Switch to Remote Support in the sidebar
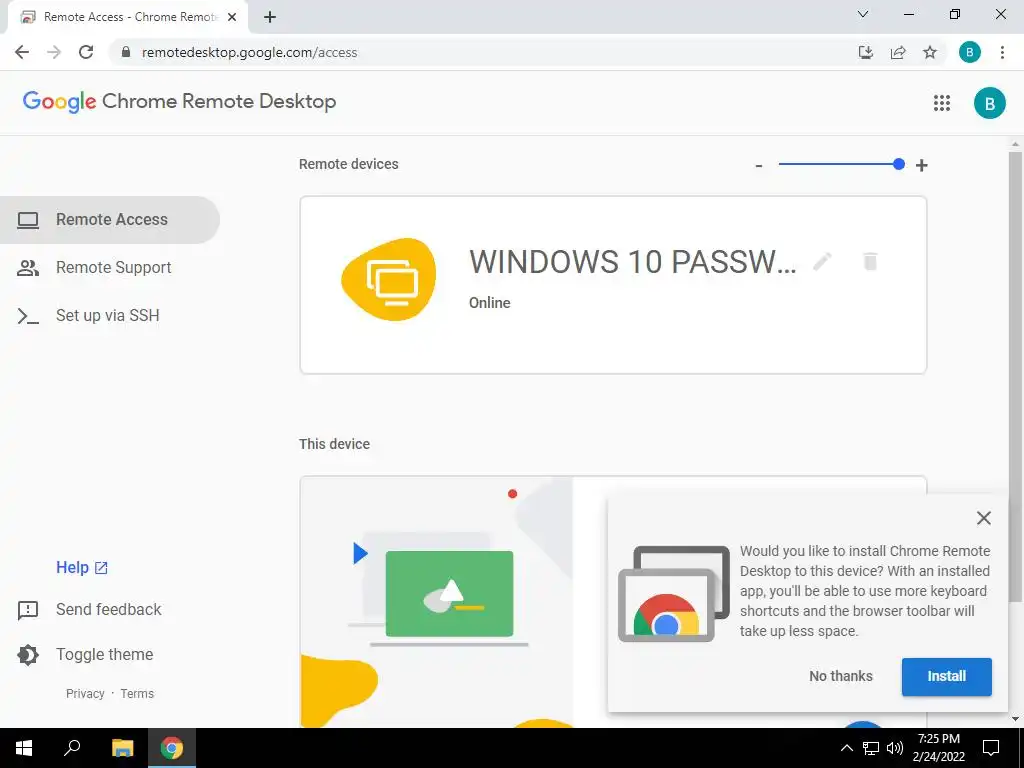The image size is (1024, 768). point(110,268)
